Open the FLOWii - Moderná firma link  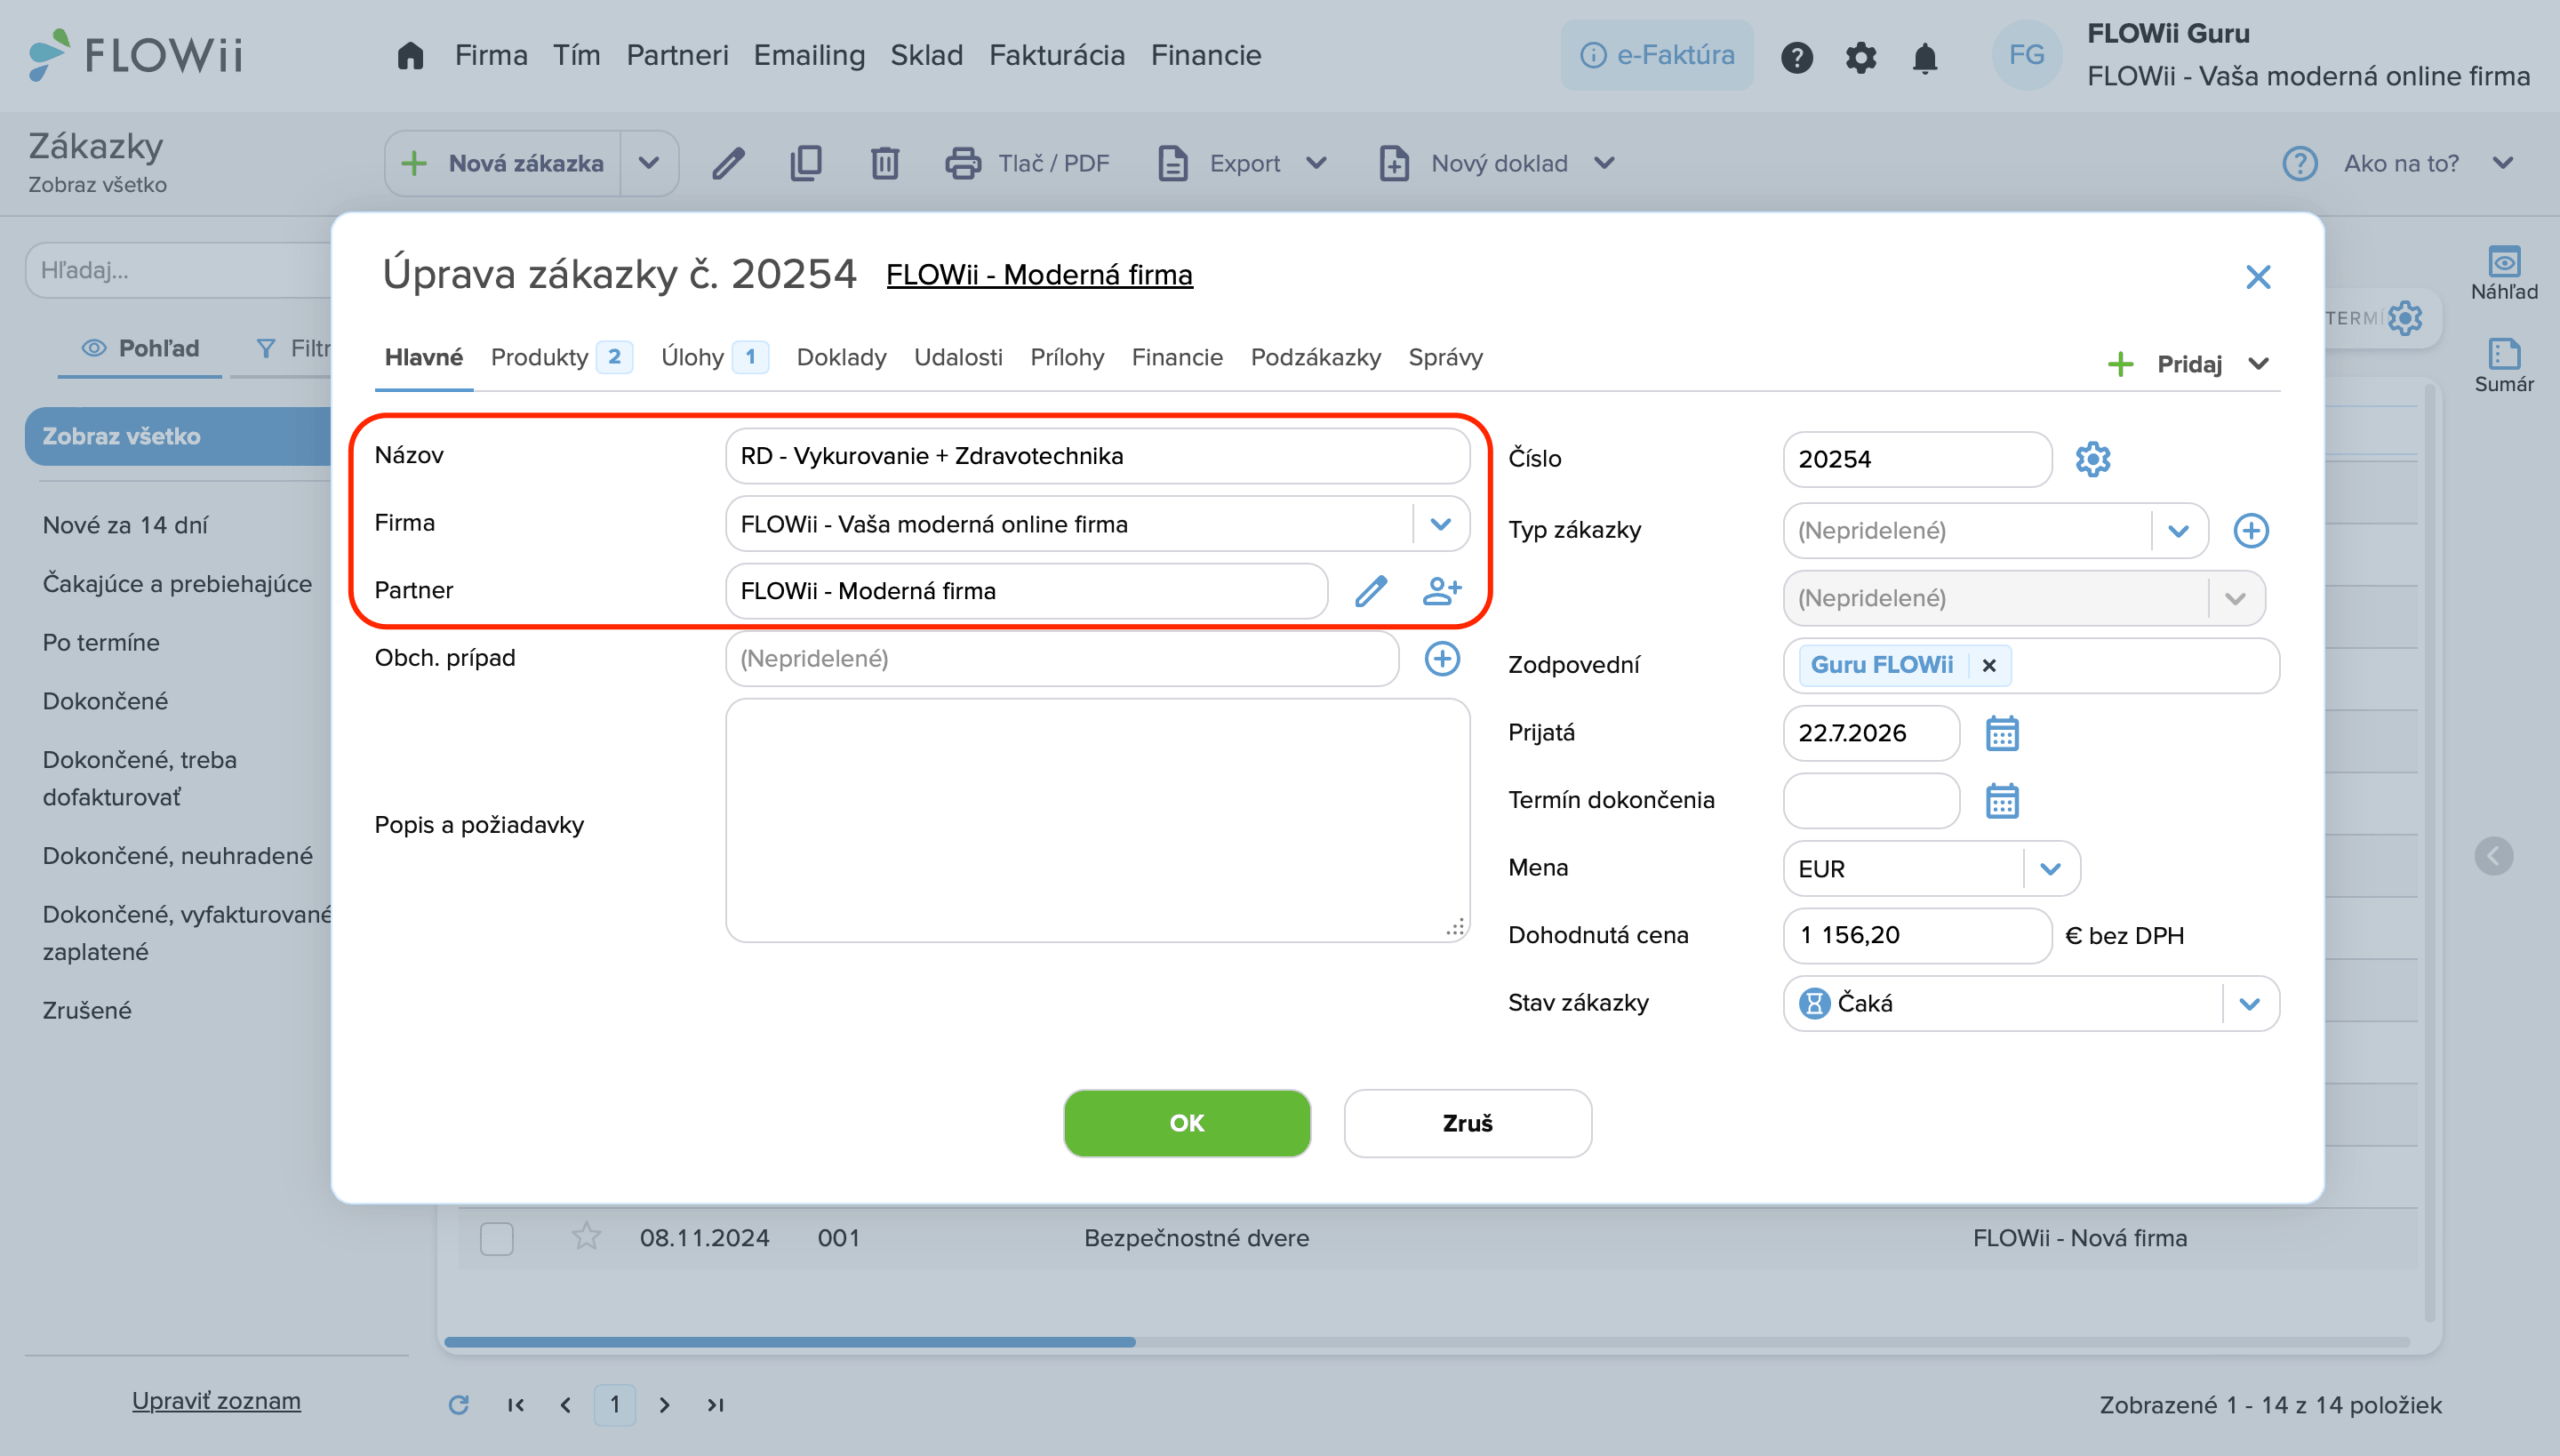1039,275
